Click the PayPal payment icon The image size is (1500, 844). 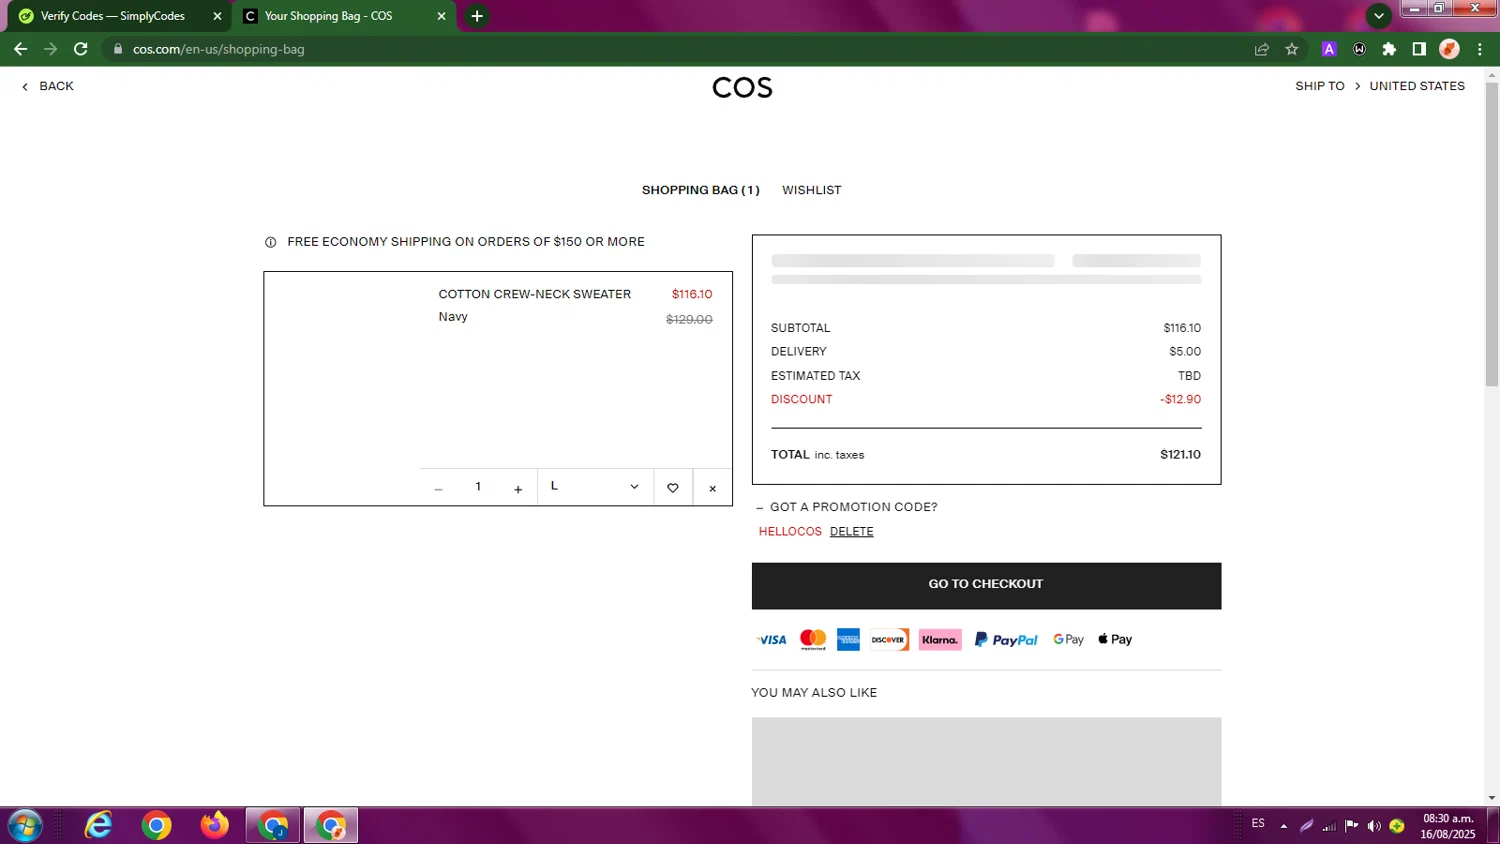click(1006, 640)
